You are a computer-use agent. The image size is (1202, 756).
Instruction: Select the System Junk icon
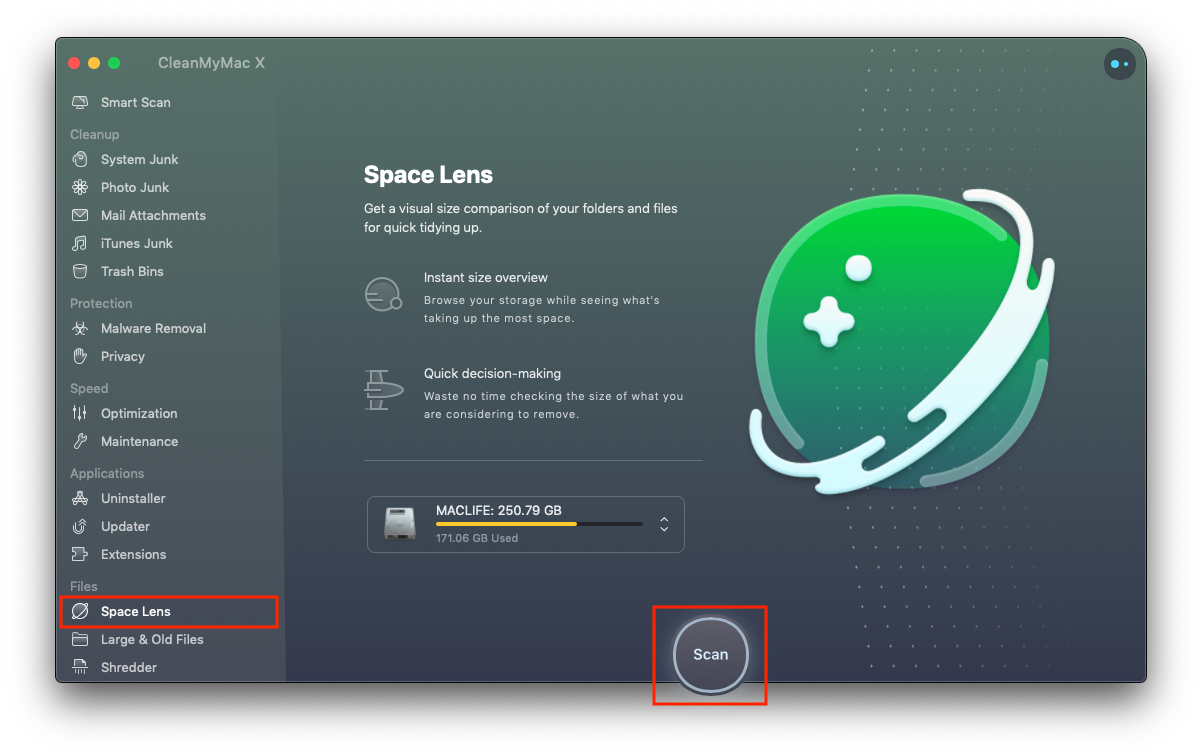point(80,160)
